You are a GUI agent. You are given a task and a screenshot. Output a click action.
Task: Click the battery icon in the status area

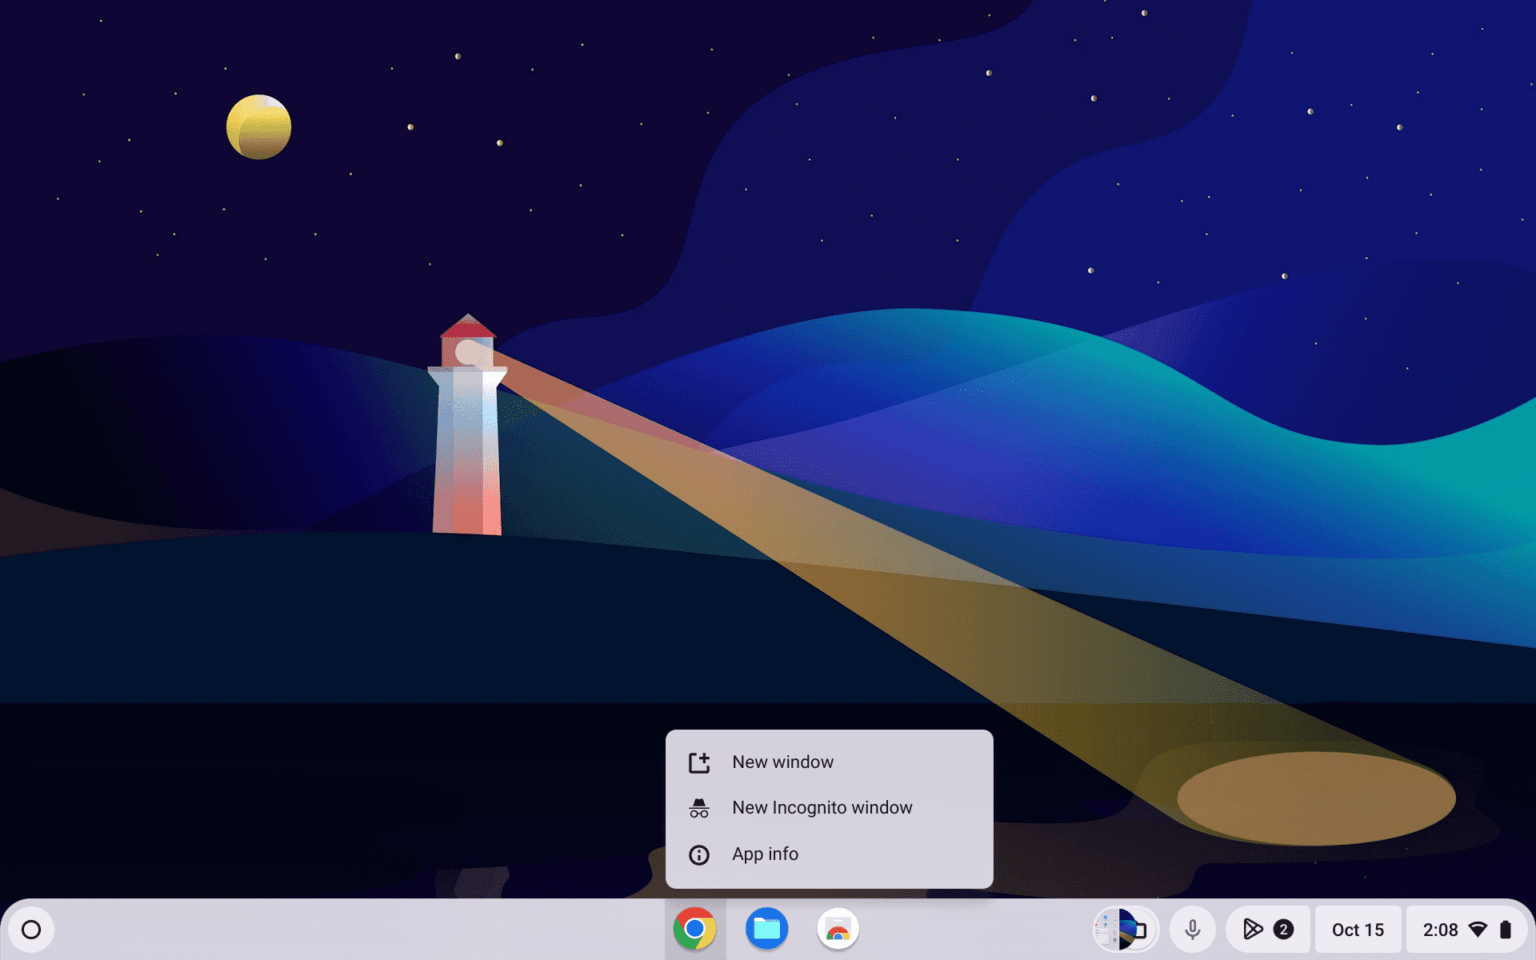point(1506,929)
